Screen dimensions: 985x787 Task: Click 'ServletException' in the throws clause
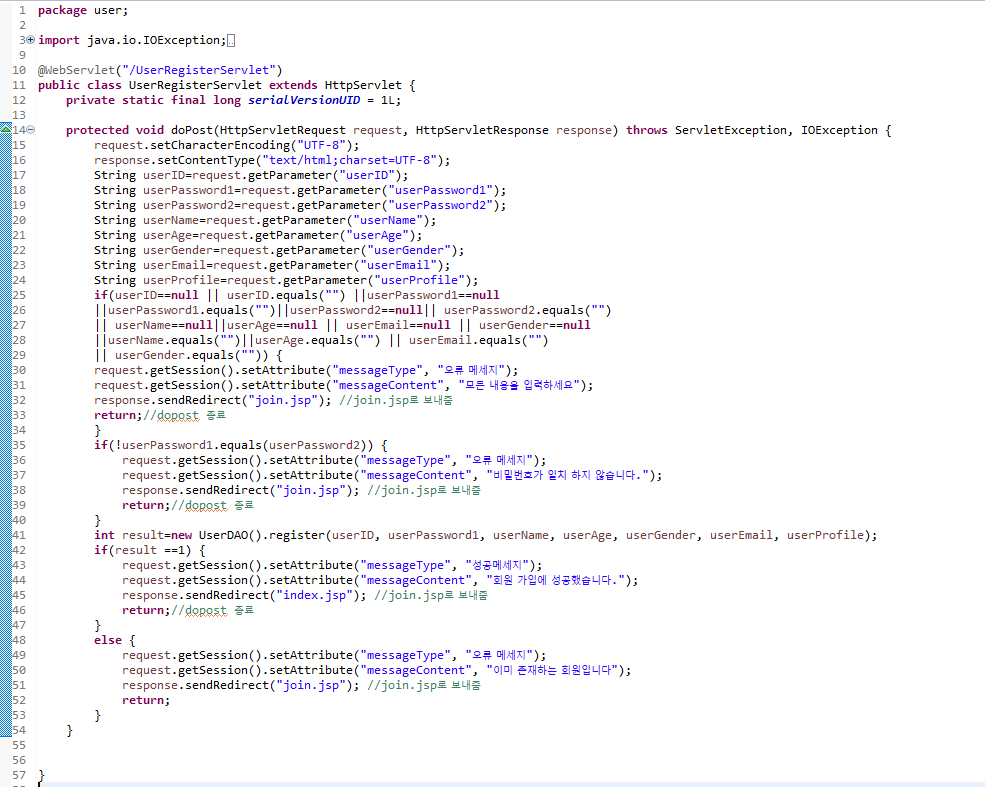(x=731, y=130)
